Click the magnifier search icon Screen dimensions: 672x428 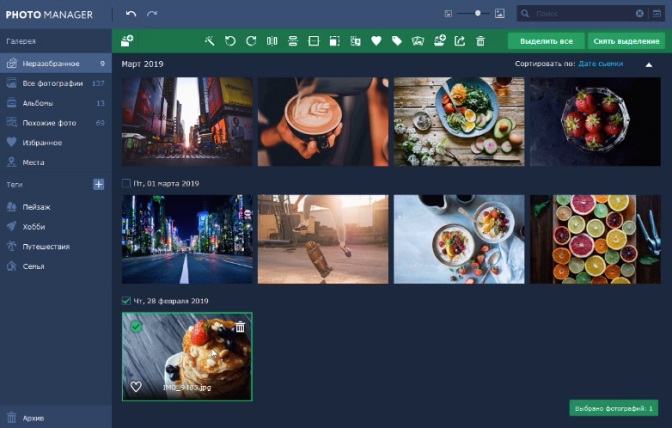[525, 14]
